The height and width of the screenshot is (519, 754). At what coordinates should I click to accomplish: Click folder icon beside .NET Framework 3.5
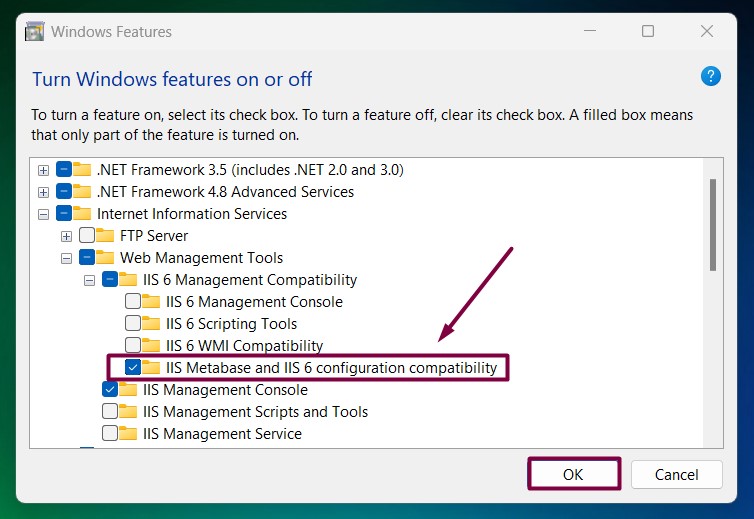[82, 169]
